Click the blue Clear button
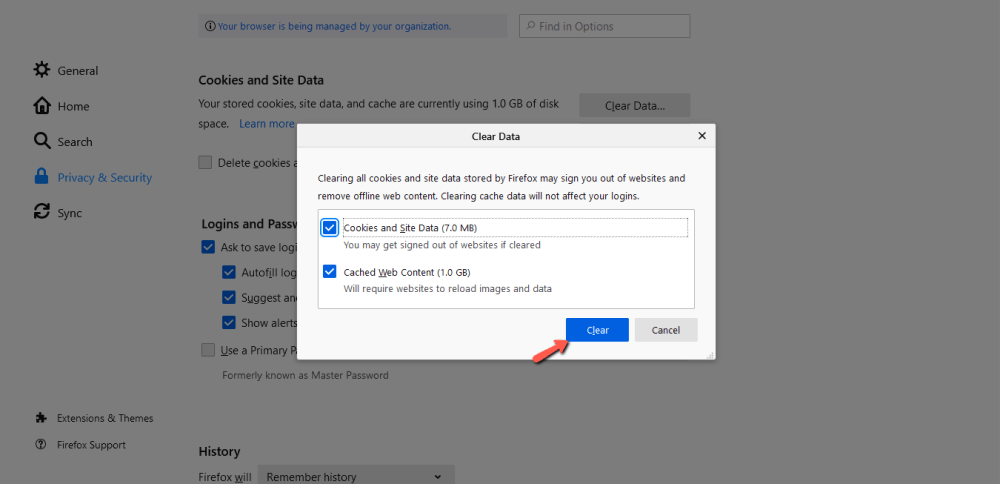This screenshot has height=484, width=1000. [597, 330]
